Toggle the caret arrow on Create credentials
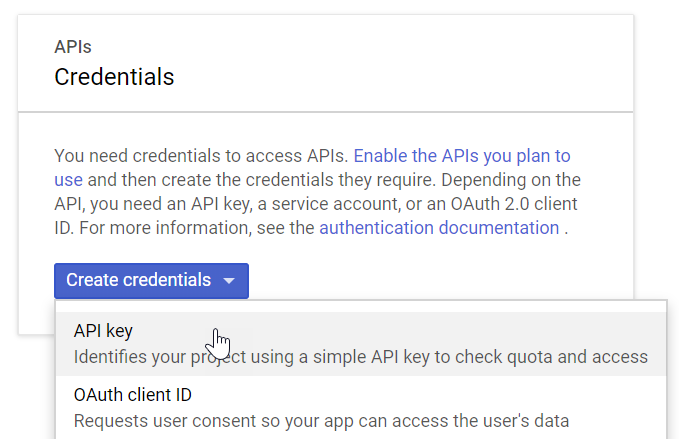 pos(229,281)
